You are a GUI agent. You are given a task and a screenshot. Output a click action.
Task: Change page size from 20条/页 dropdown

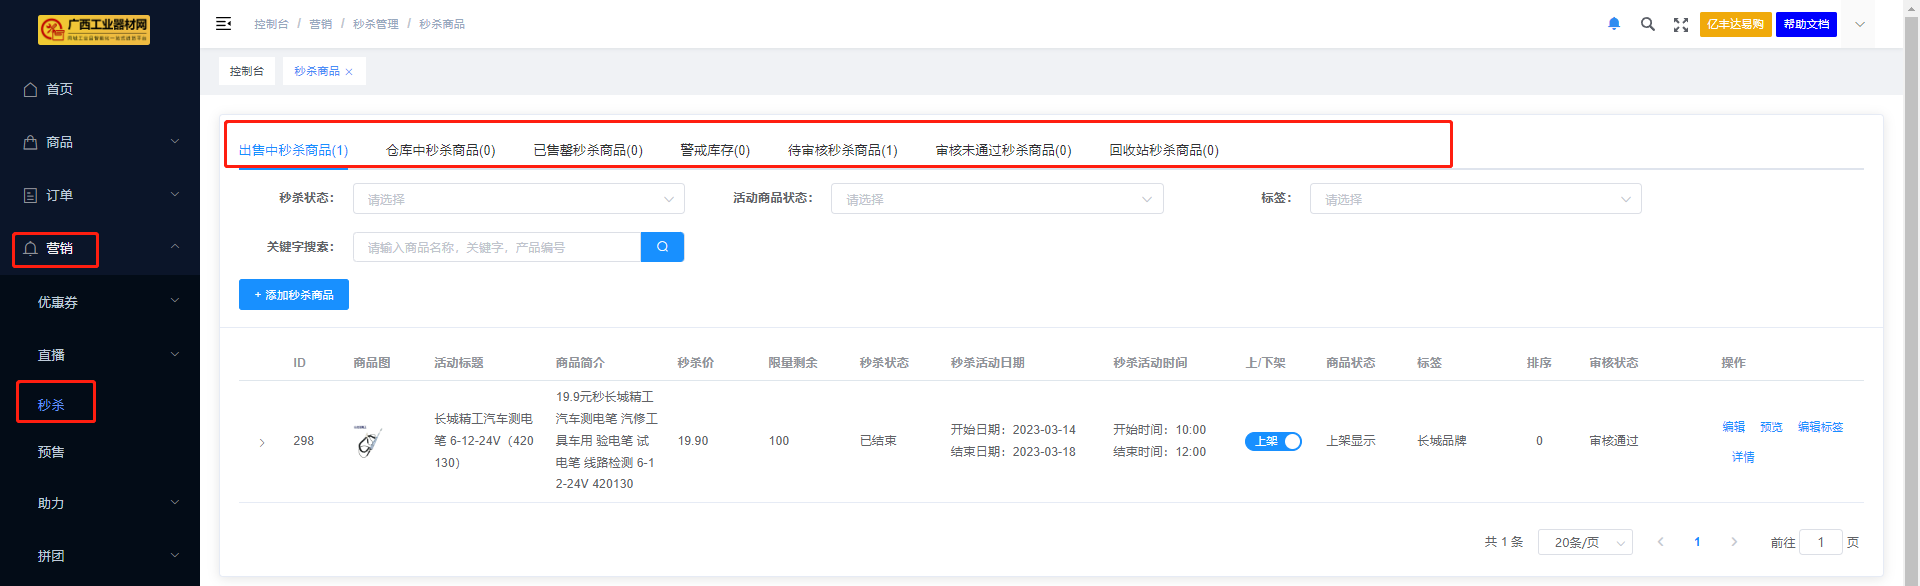tap(1584, 542)
